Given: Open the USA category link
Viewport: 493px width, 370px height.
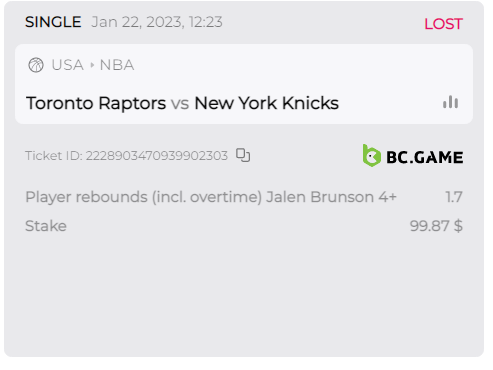Looking at the screenshot, I should (68, 65).
